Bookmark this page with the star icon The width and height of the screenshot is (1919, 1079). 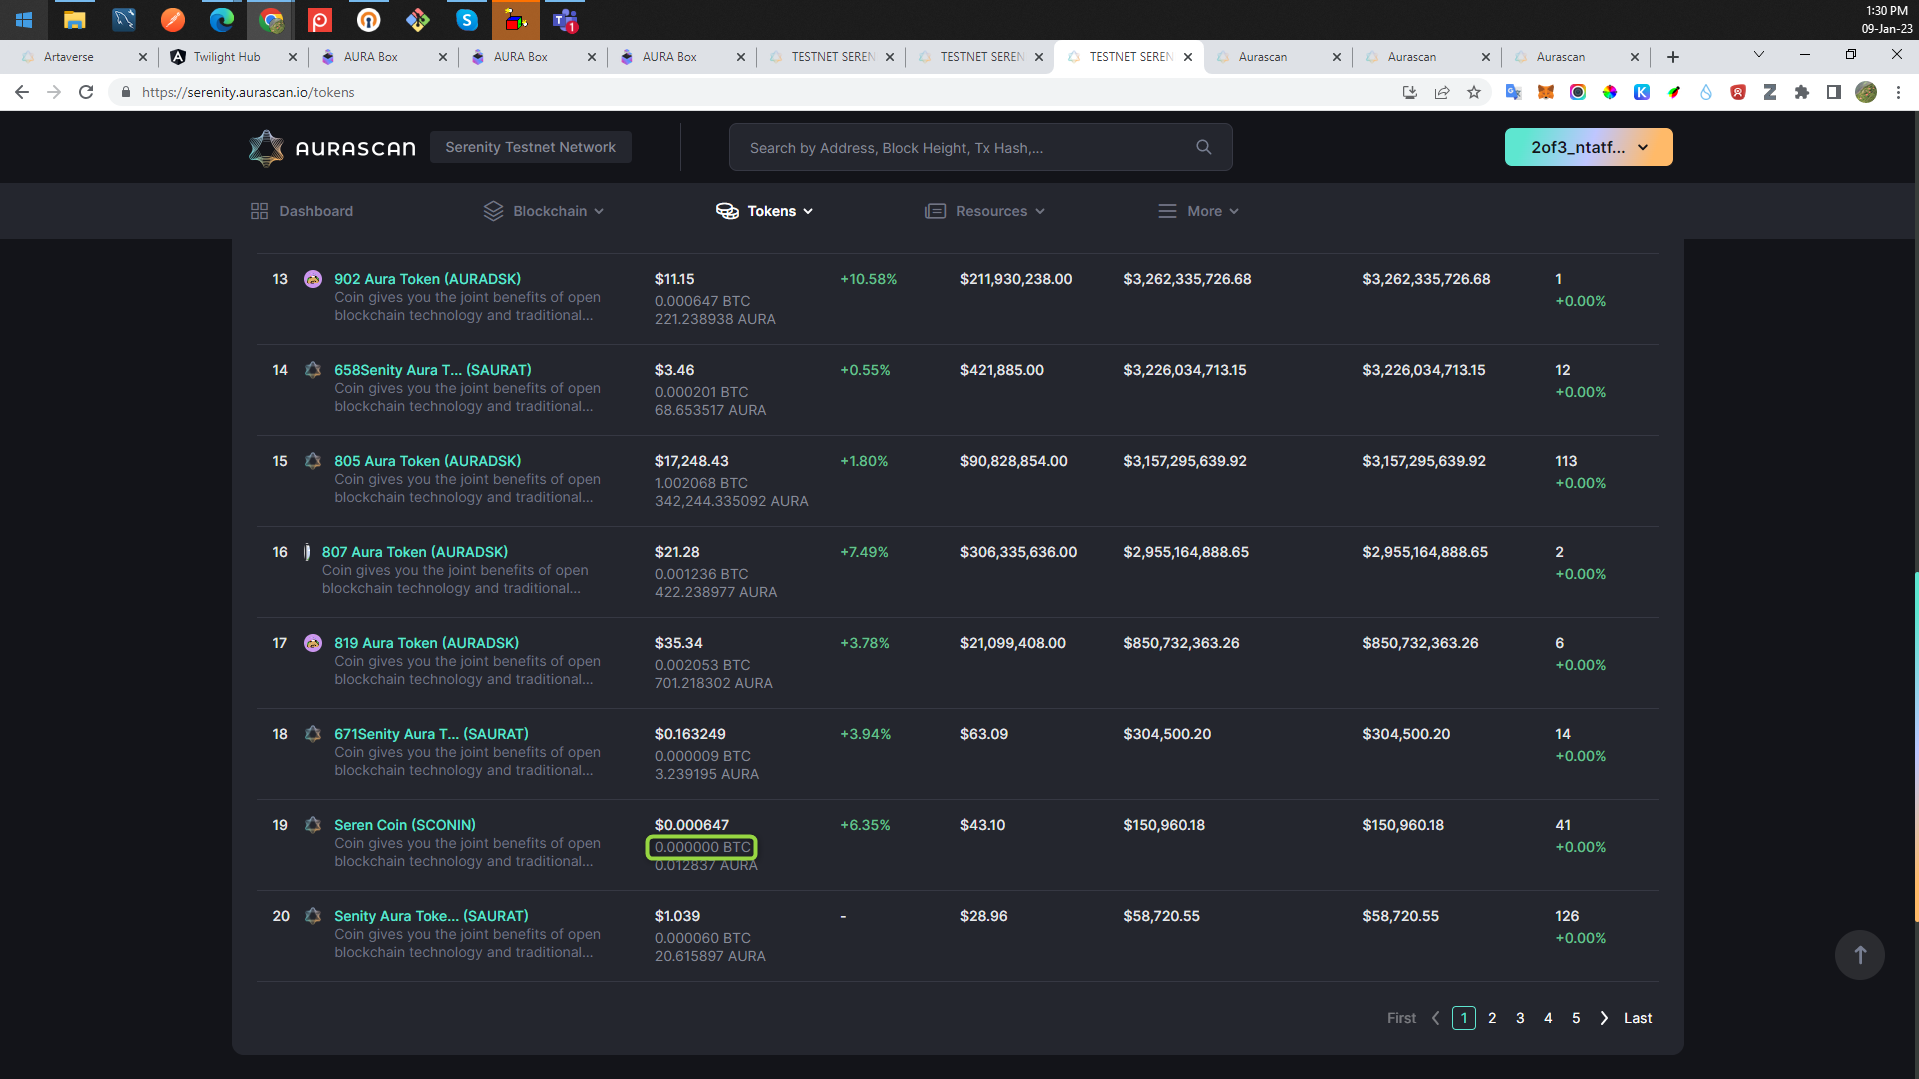(x=1474, y=92)
